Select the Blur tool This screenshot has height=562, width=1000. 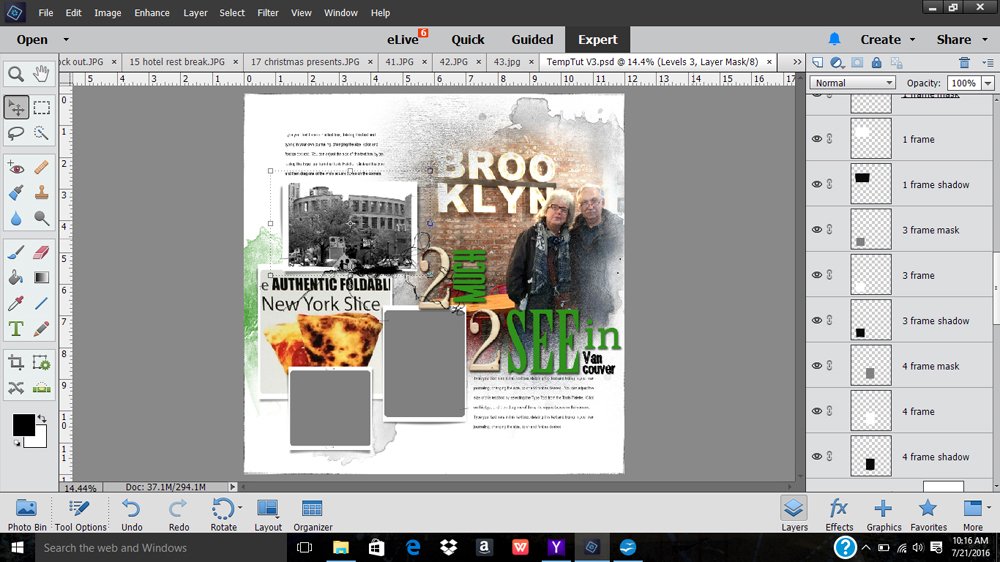[16, 218]
